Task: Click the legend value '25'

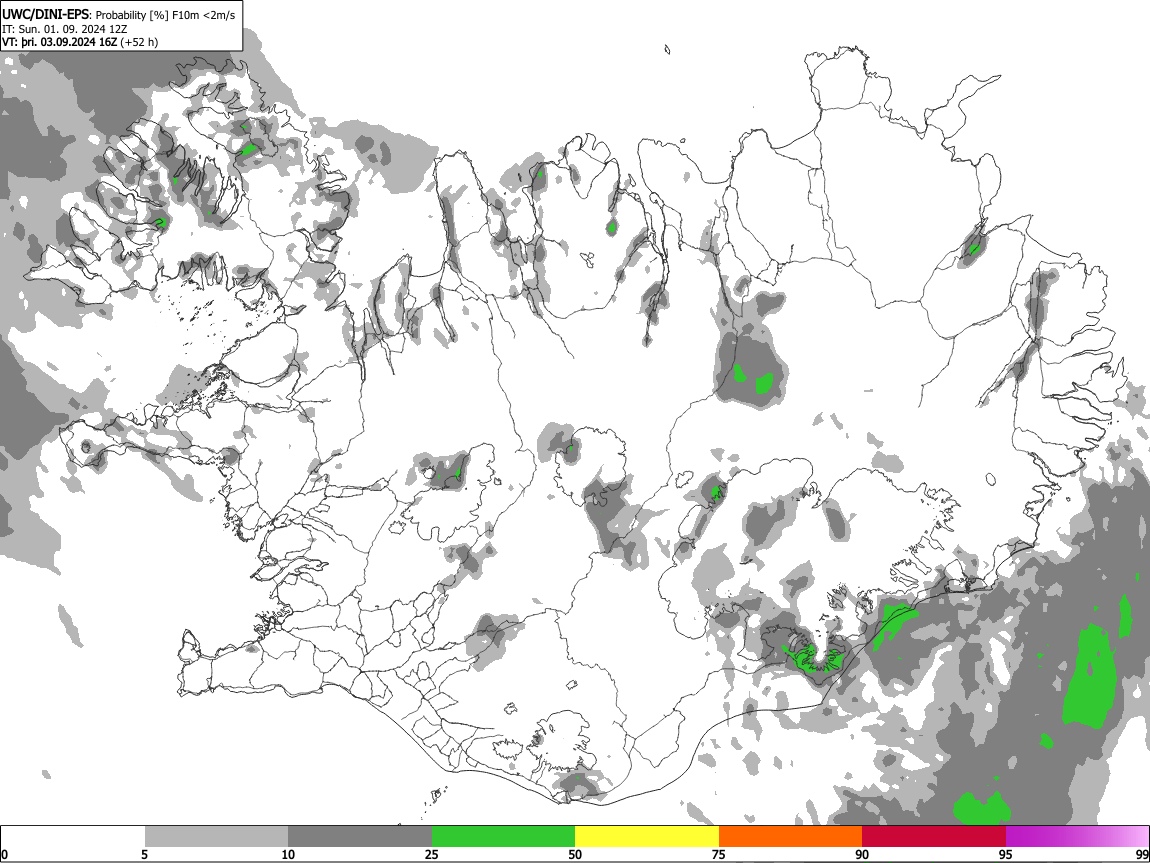Action: pyautogui.click(x=432, y=854)
